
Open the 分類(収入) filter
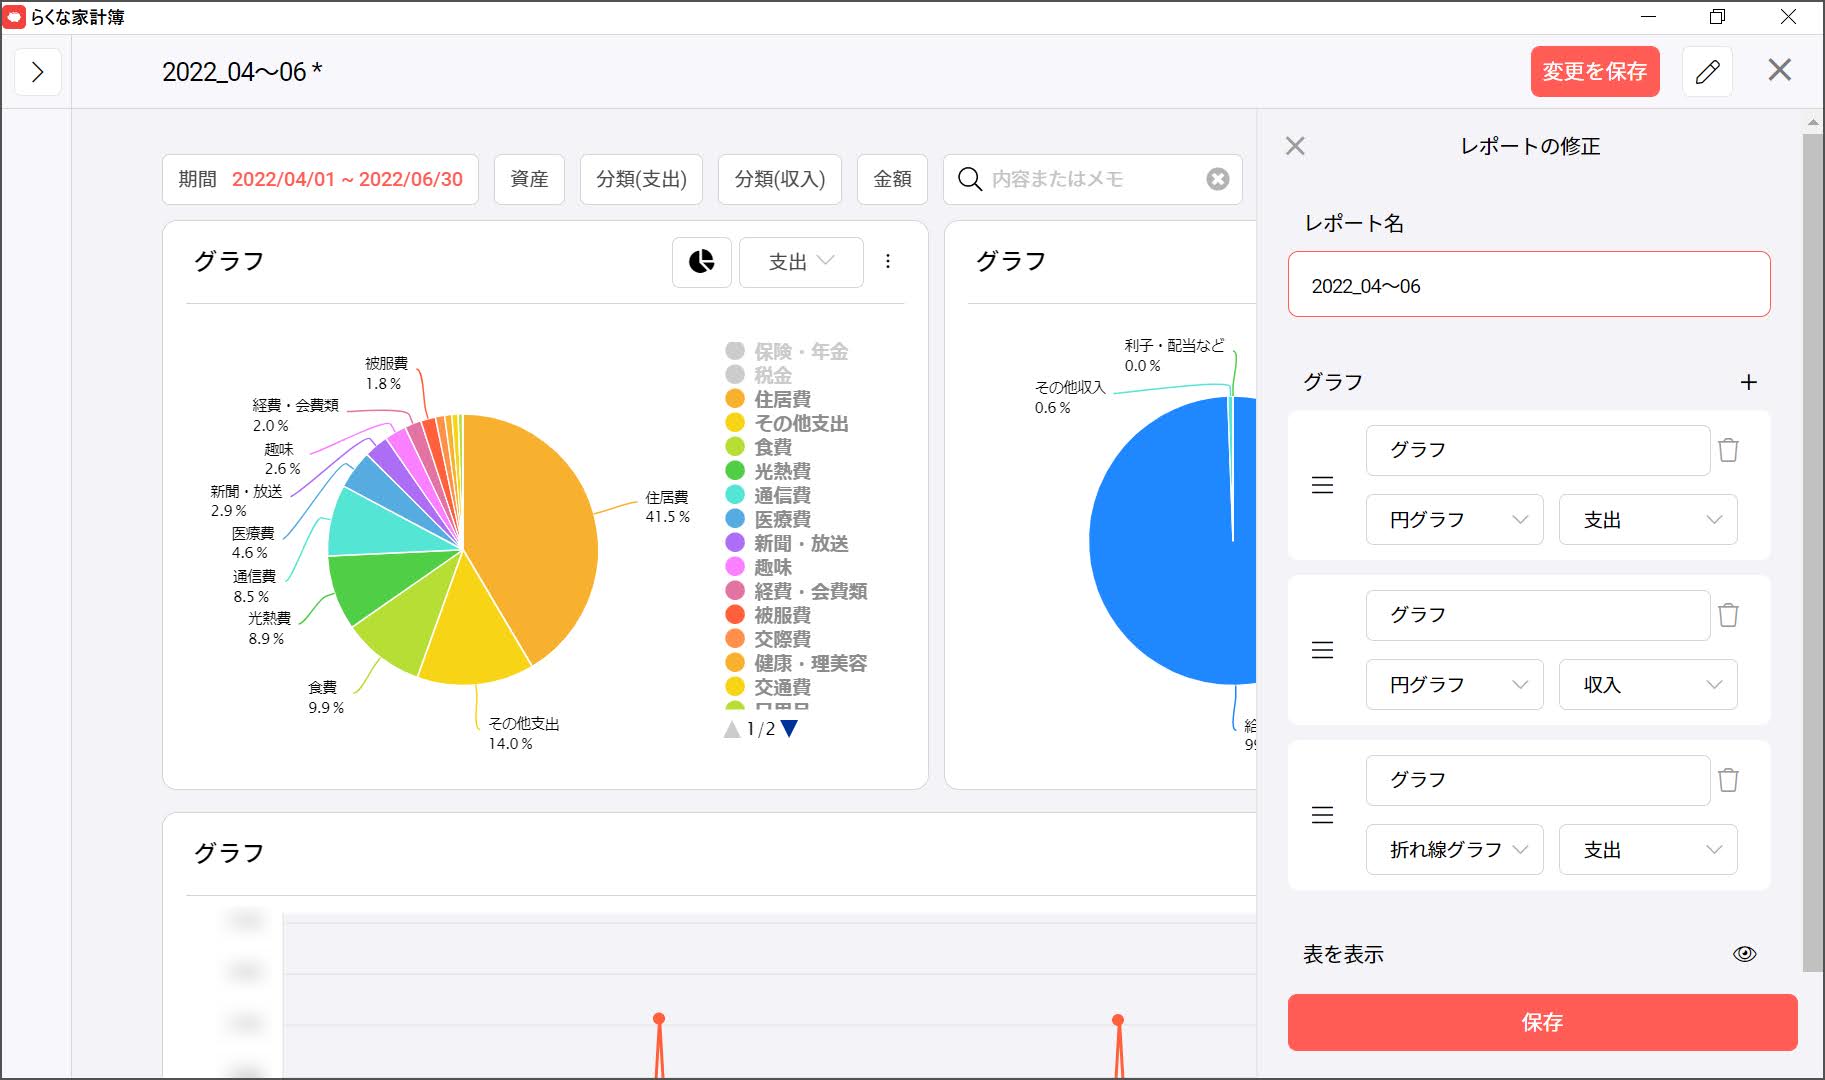(x=780, y=179)
